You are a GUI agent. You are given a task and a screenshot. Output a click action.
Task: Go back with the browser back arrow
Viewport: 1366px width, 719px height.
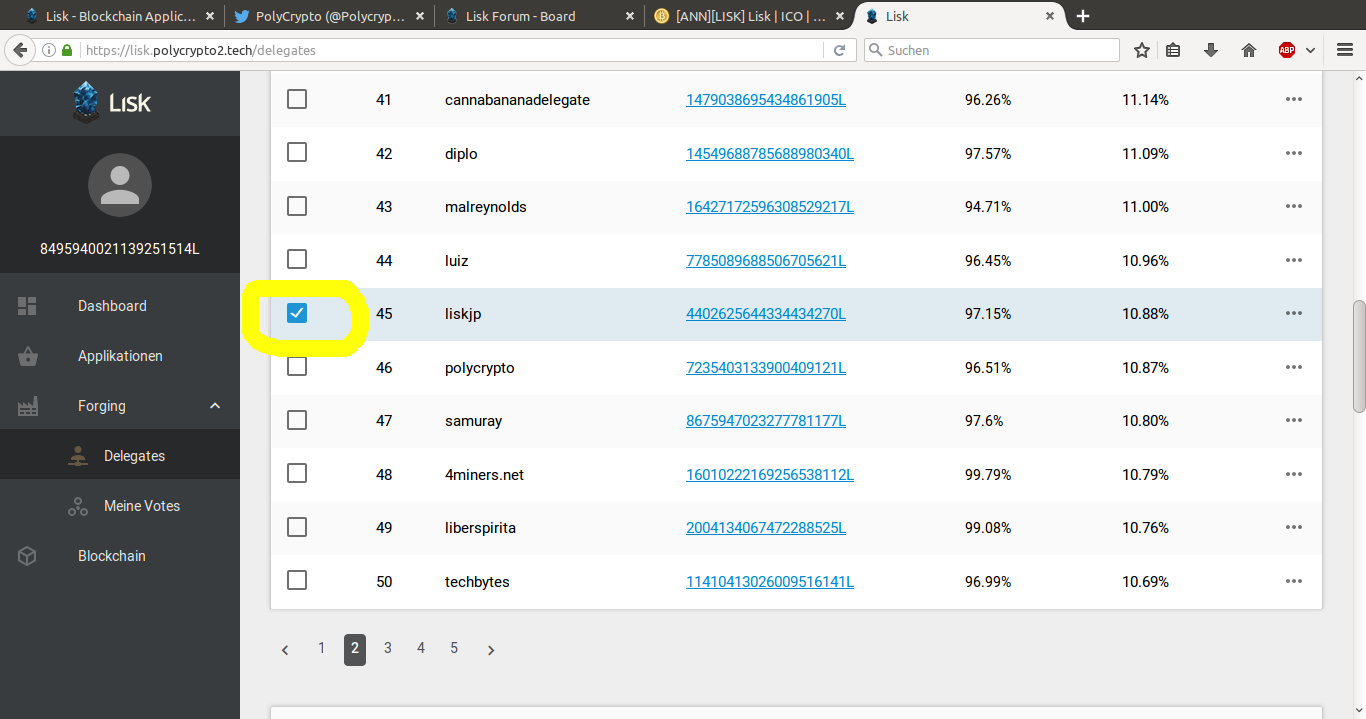coord(19,50)
